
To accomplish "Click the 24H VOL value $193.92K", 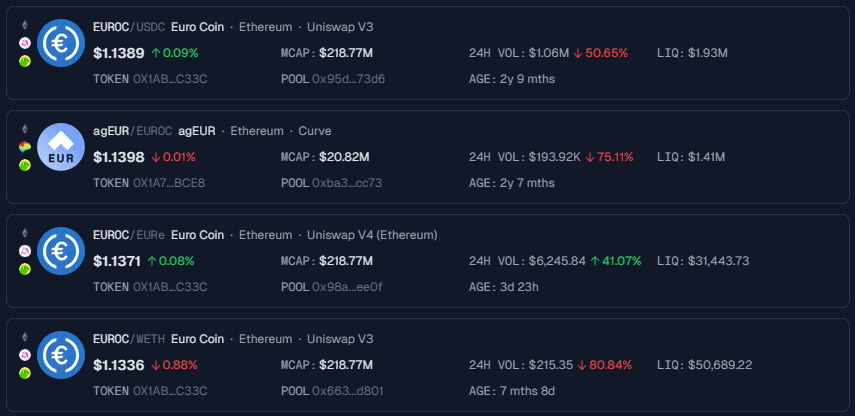I will (x=550, y=157).
